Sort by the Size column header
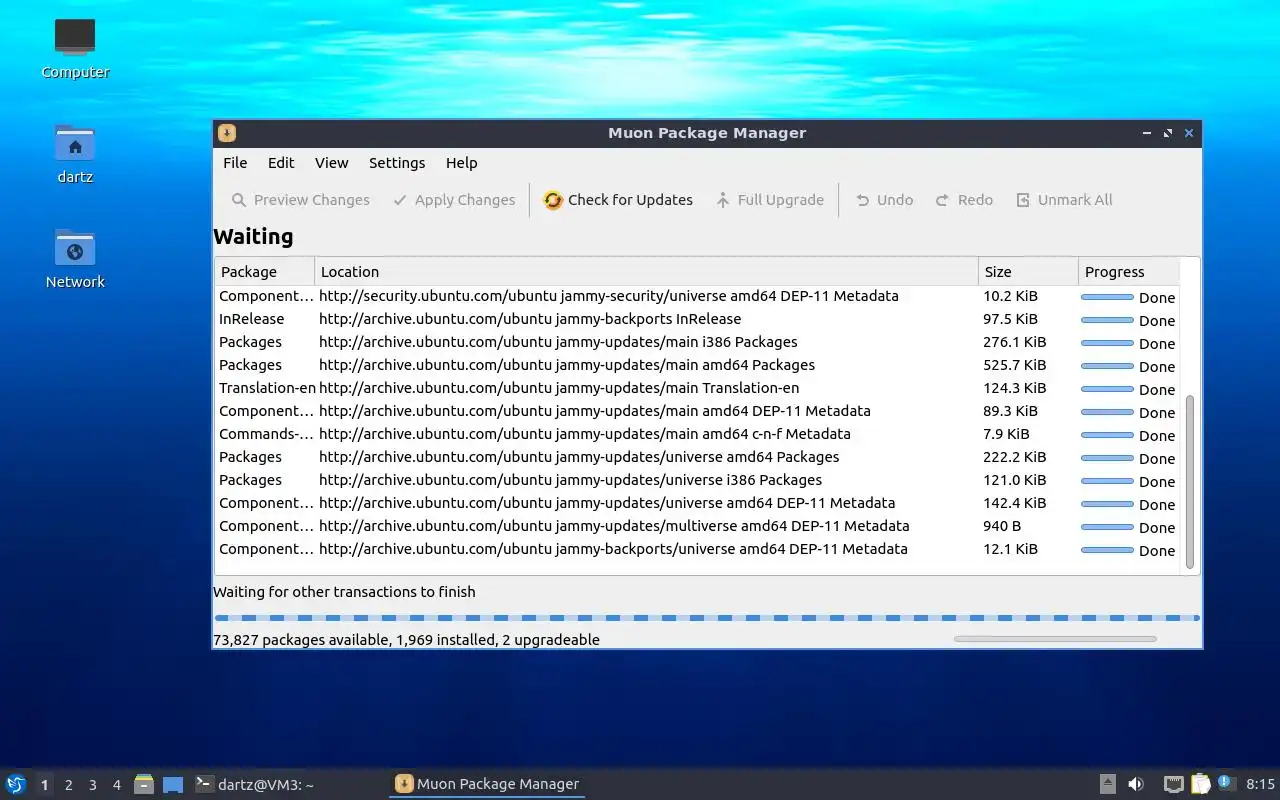The image size is (1280, 800). point(1028,272)
